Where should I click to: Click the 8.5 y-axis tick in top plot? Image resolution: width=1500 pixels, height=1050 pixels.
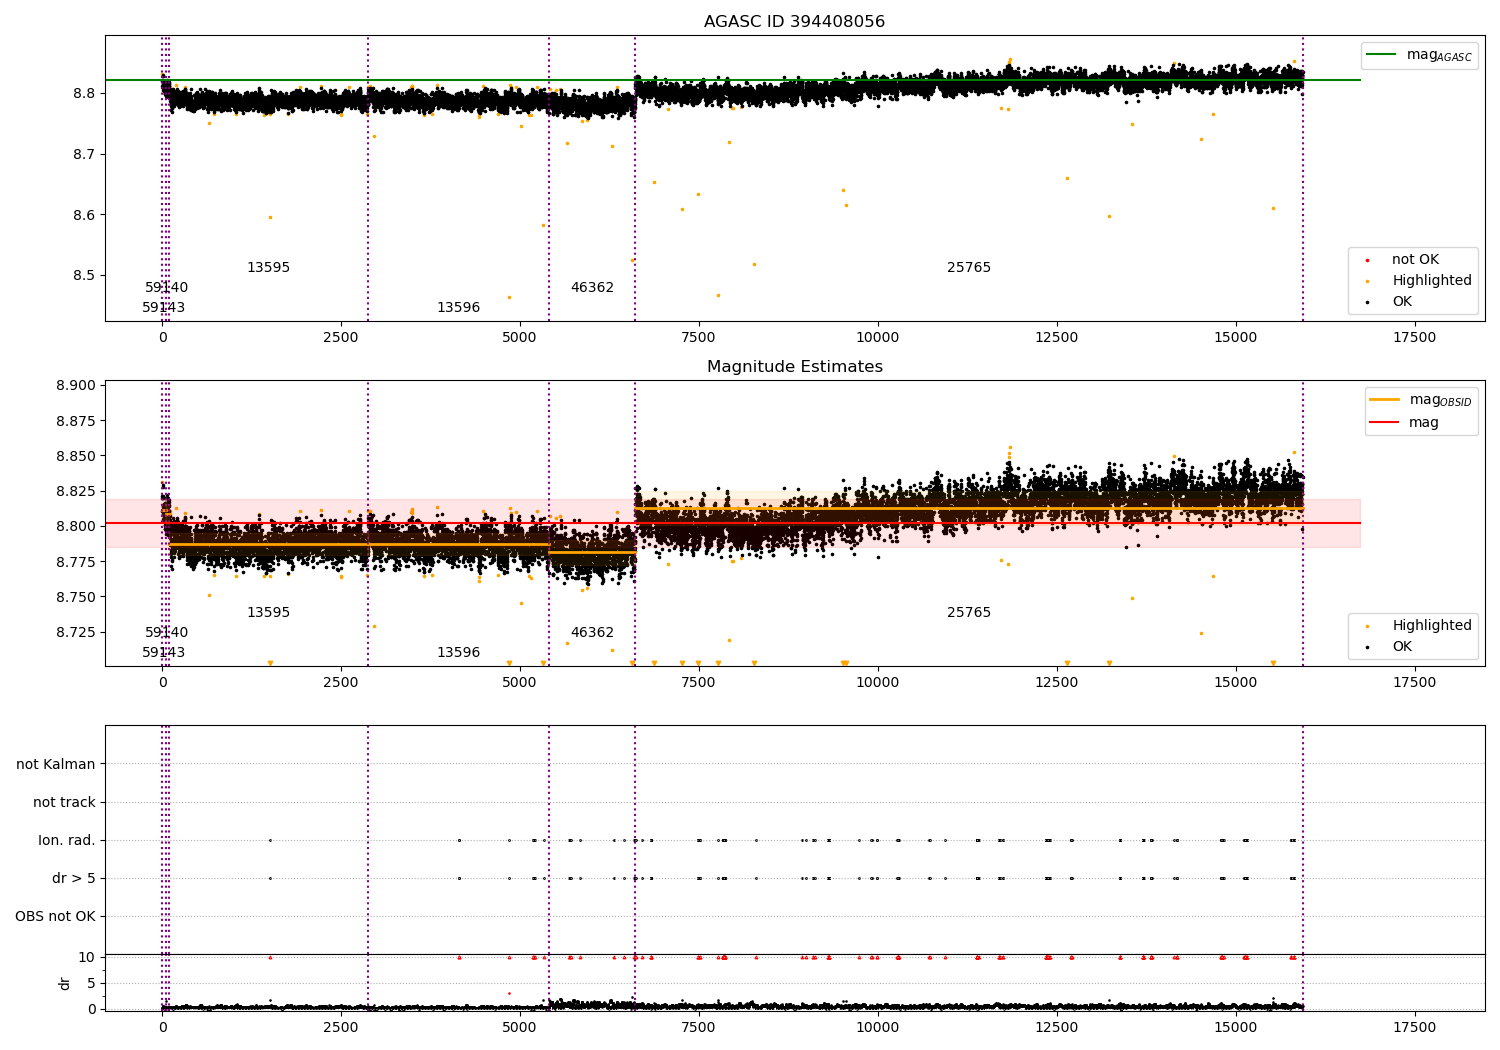click(84, 276)
